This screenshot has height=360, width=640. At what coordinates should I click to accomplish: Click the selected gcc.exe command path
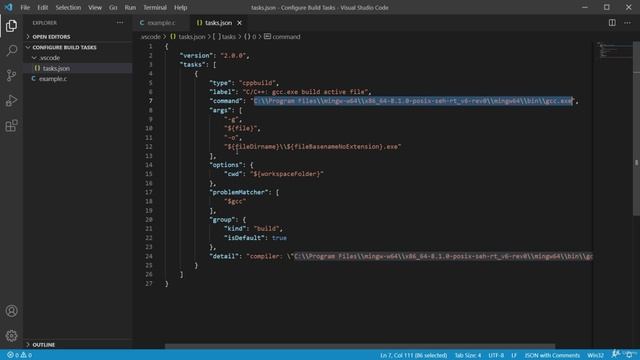coord(413,101)
